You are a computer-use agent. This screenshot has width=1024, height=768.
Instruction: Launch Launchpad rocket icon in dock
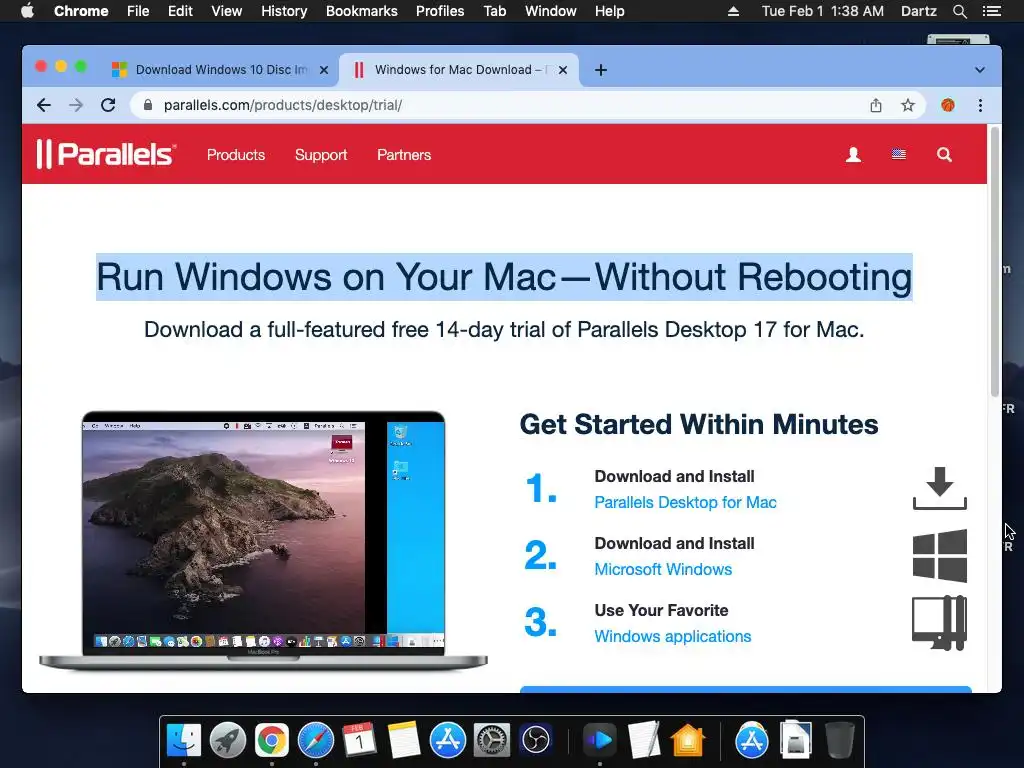pos(227,740)
